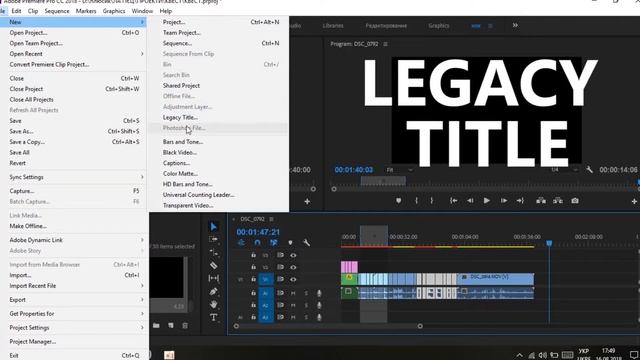Viewport: 640px width, 360px height.
Task: Click the Lift button in program monitor
Action: pyautogui.click(x=541, y=200)
